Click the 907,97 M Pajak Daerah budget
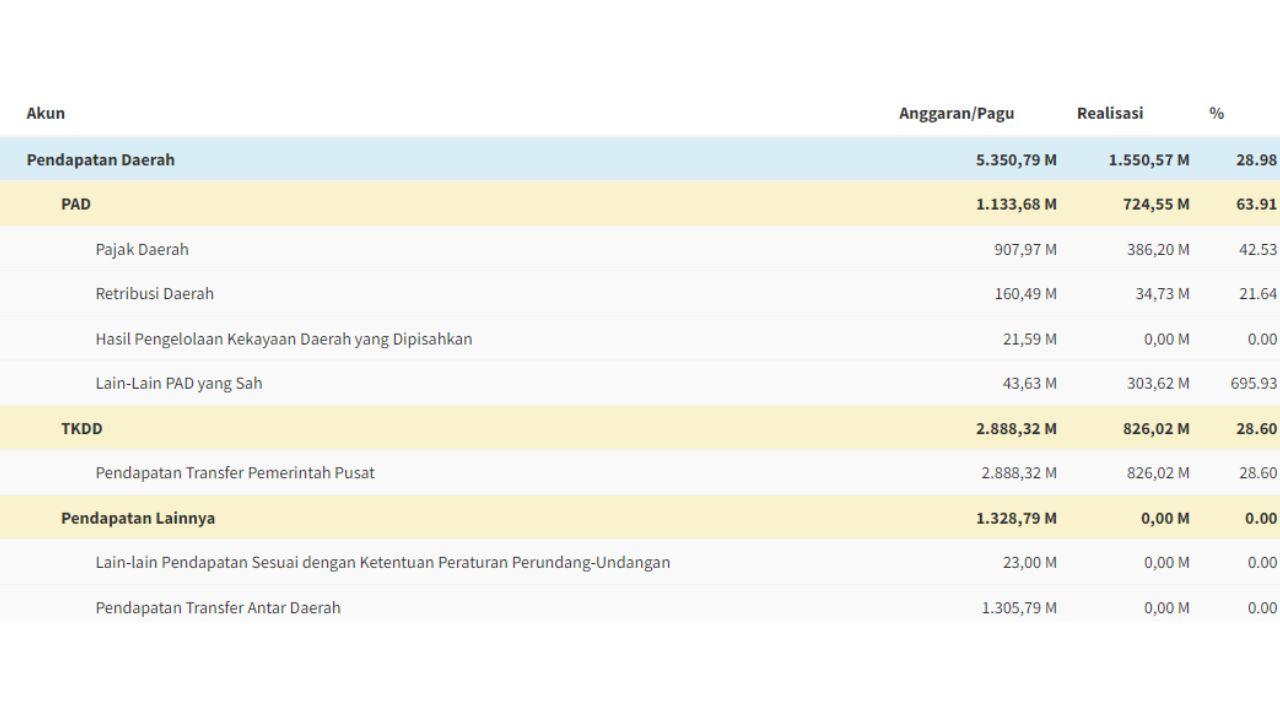 click(1025, 249)
